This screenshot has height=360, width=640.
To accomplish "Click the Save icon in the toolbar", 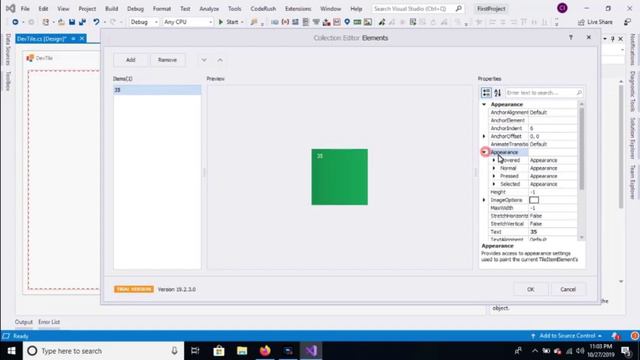I will click(72, 22).
